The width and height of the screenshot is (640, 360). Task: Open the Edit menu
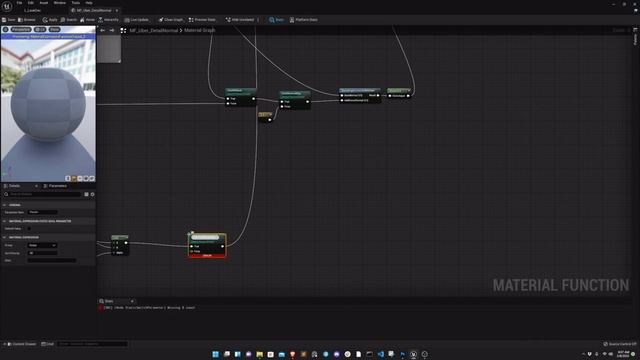[31, 3]
